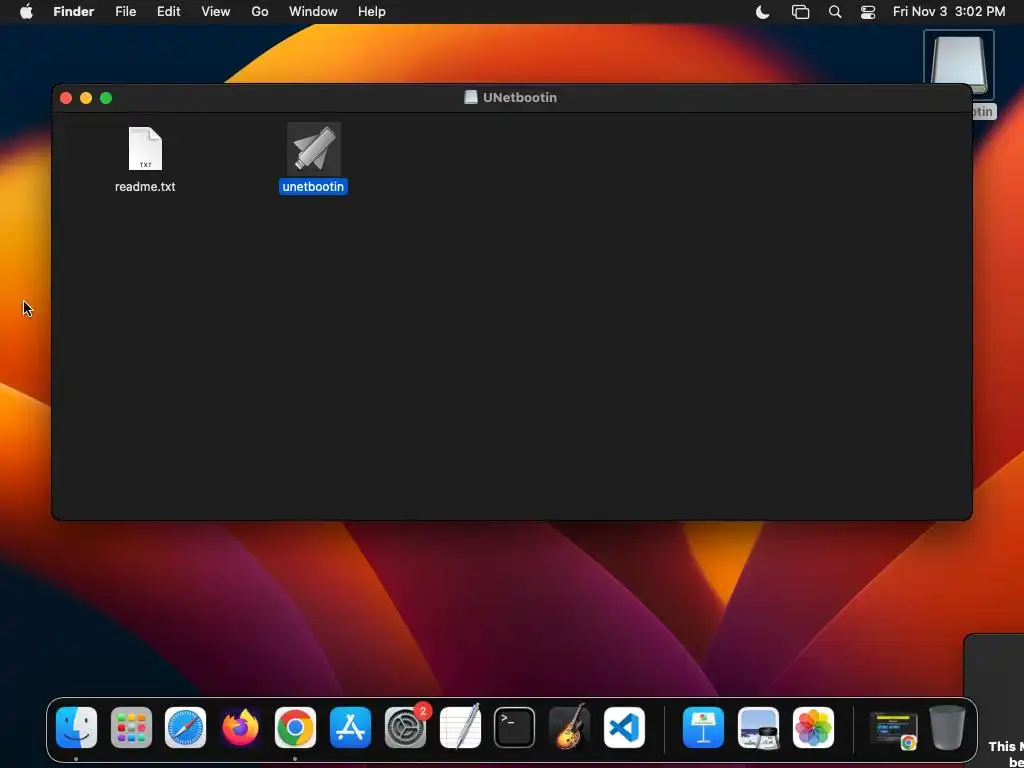Open the View menu
Viewport: 1024px width, 768px height.
(216, 12)
